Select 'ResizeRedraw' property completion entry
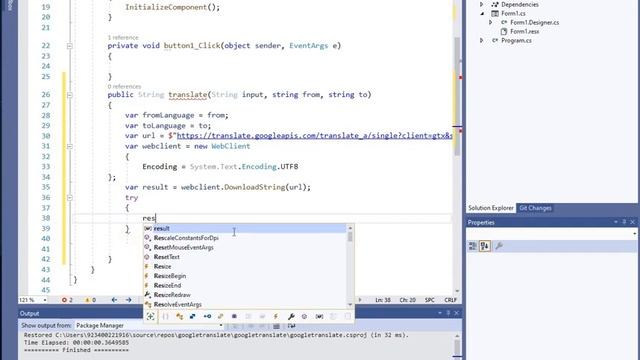This screenshot has width=640, height=360. click(244, 295)
